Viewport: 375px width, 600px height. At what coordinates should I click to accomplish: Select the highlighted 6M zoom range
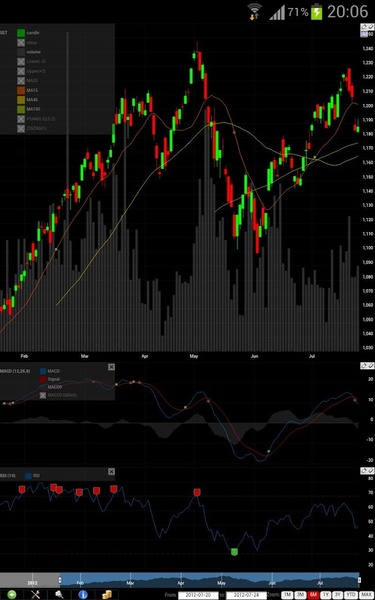point(313,595)
